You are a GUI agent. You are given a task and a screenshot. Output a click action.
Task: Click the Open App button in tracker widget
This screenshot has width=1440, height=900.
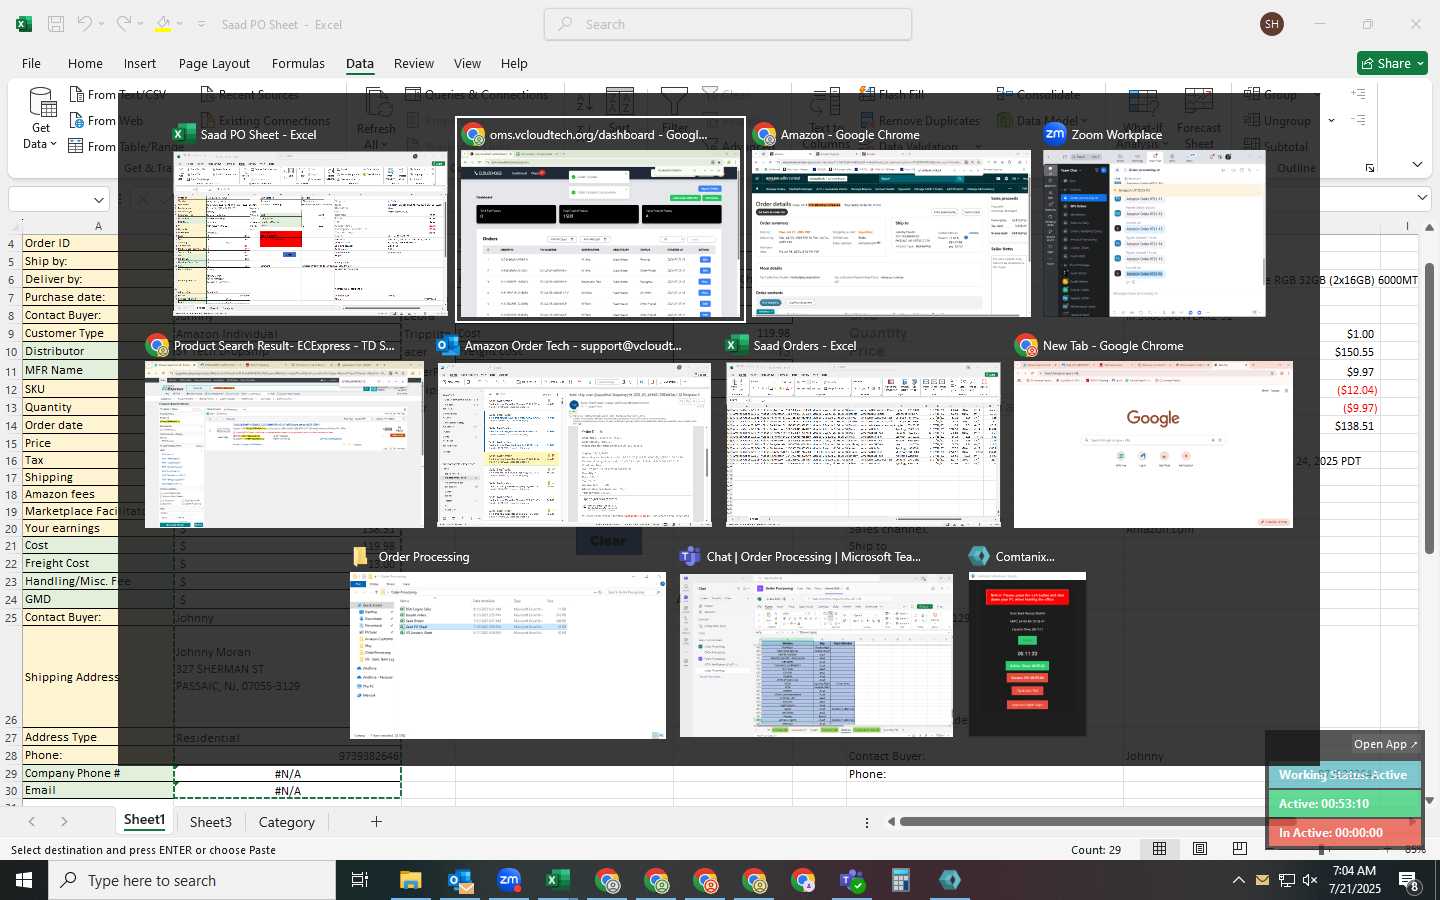pyautogui.click(x=1386, y=744)
